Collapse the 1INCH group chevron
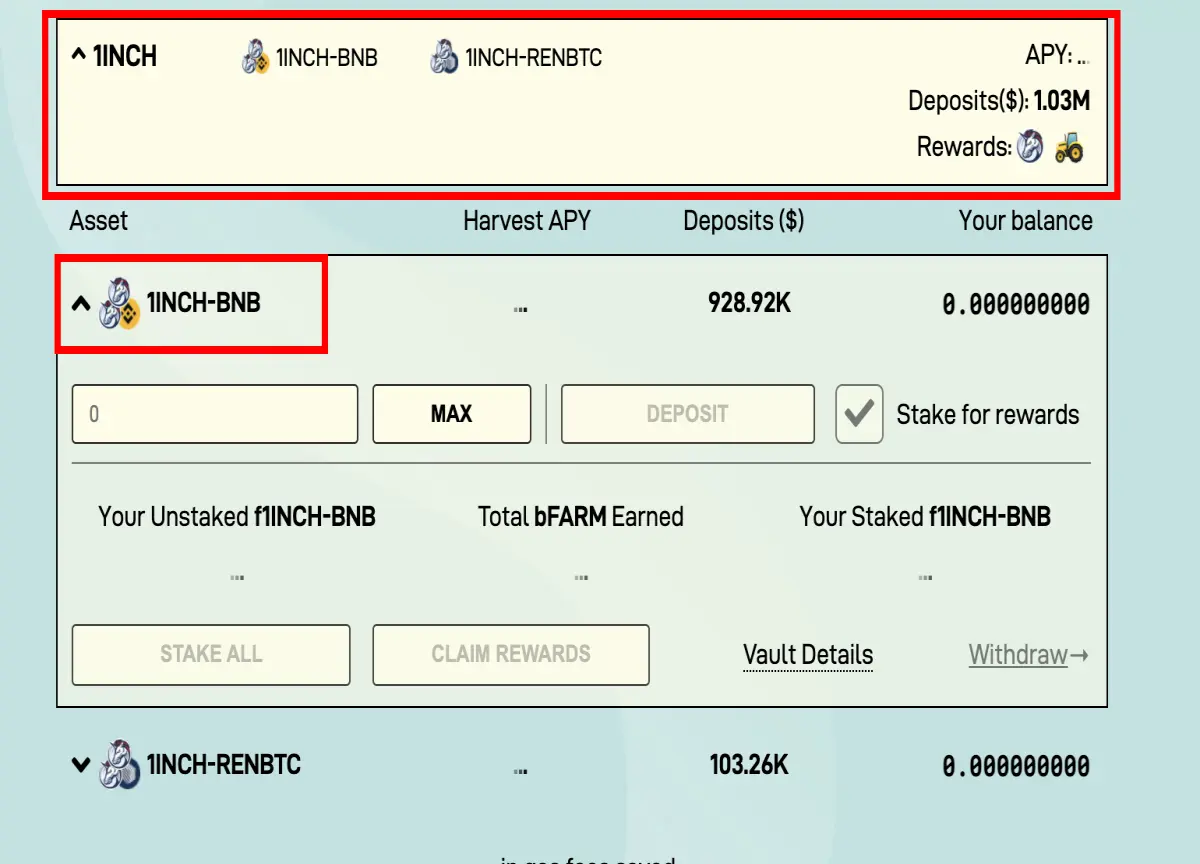Screen dimensions: 1200x864 (78, 56)
